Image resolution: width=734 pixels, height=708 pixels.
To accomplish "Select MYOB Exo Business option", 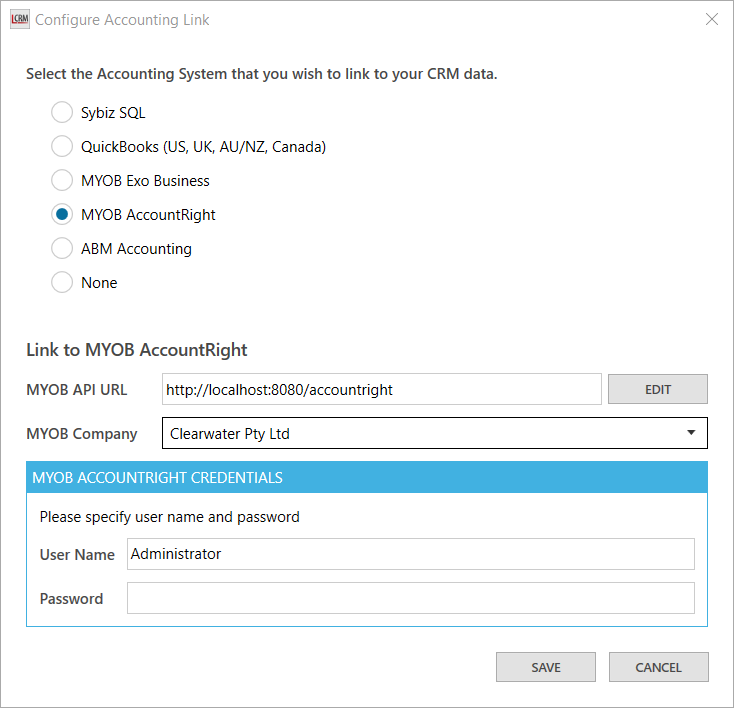I will 62,181.
